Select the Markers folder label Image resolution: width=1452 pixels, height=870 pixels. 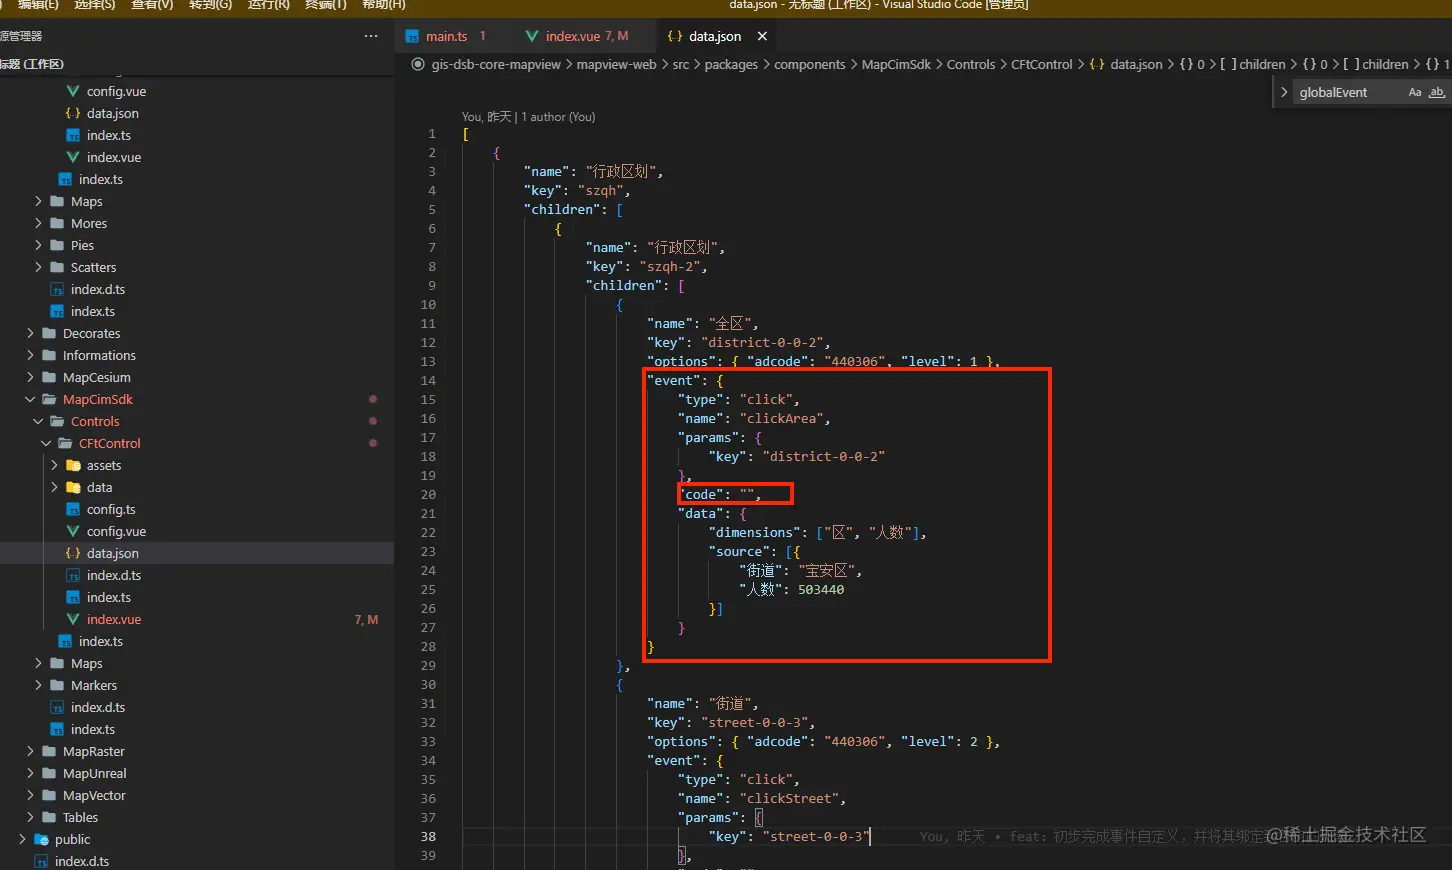coord(94,685)
